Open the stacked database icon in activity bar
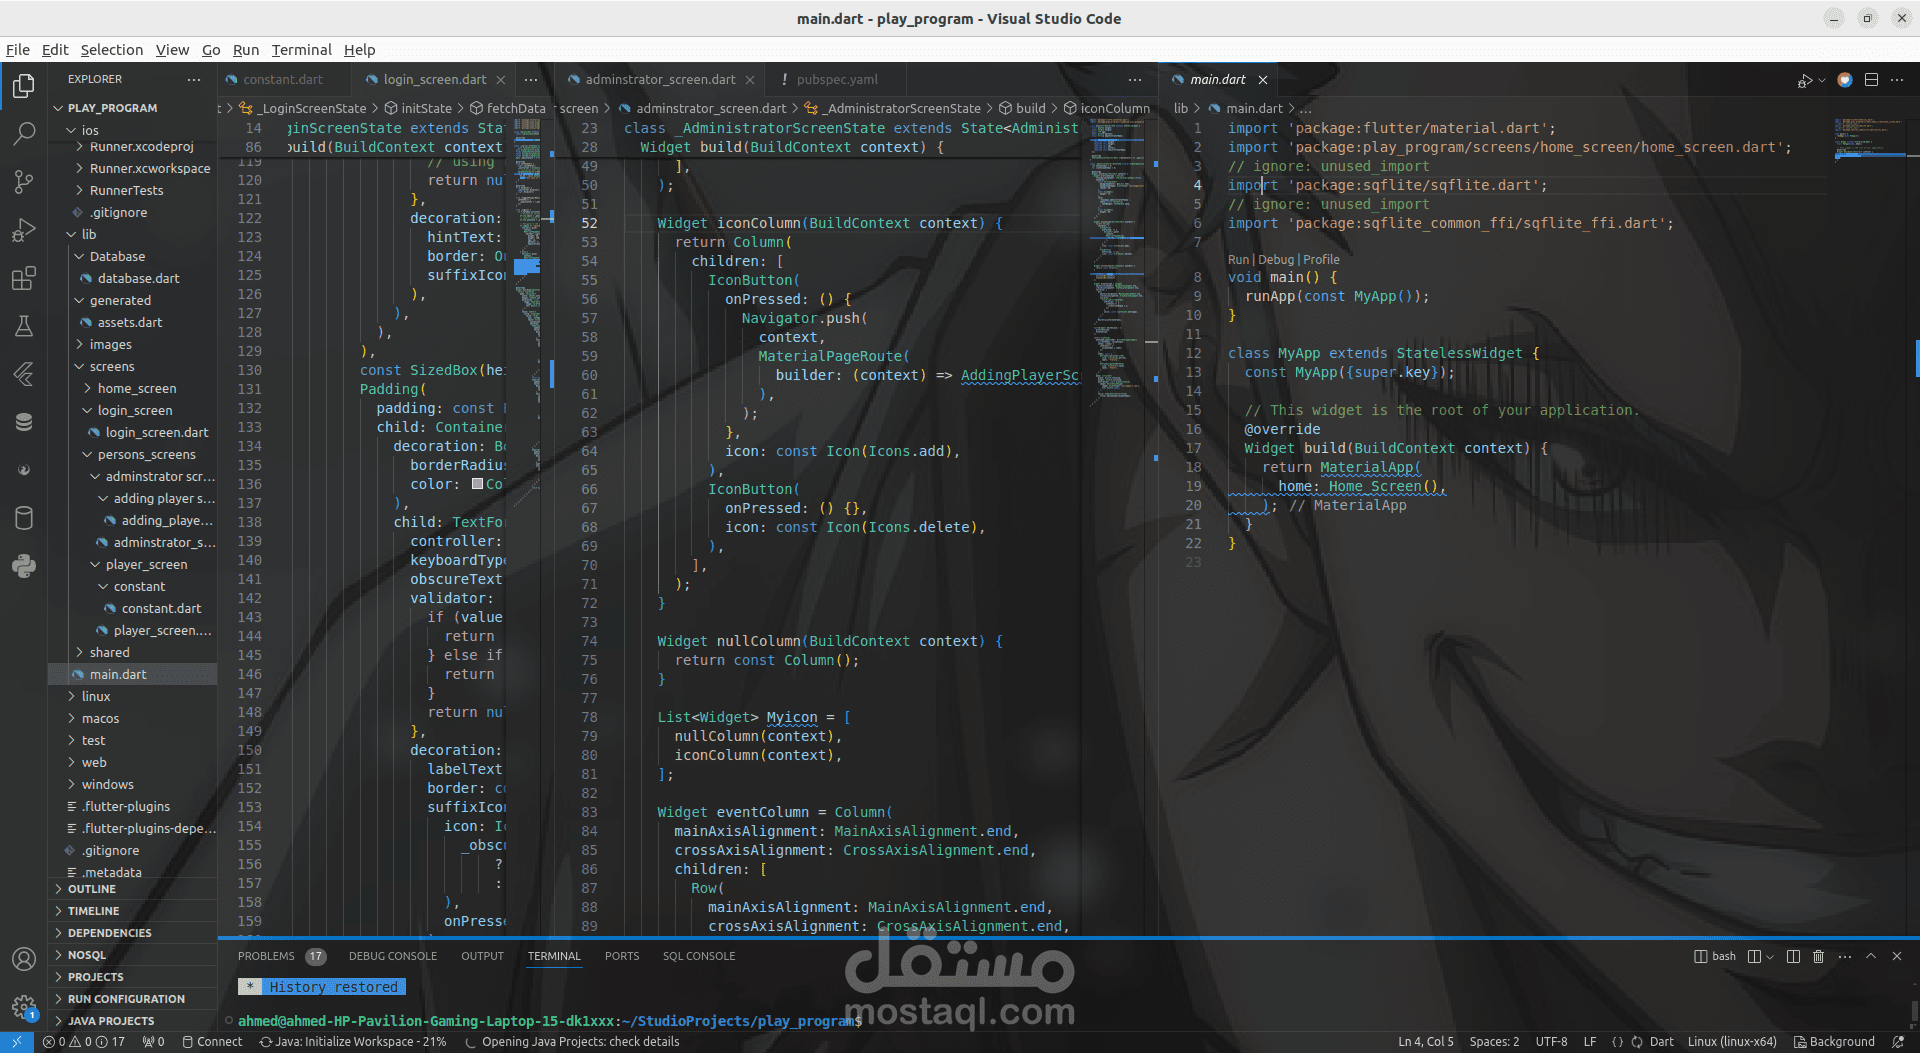 [24, 422]
